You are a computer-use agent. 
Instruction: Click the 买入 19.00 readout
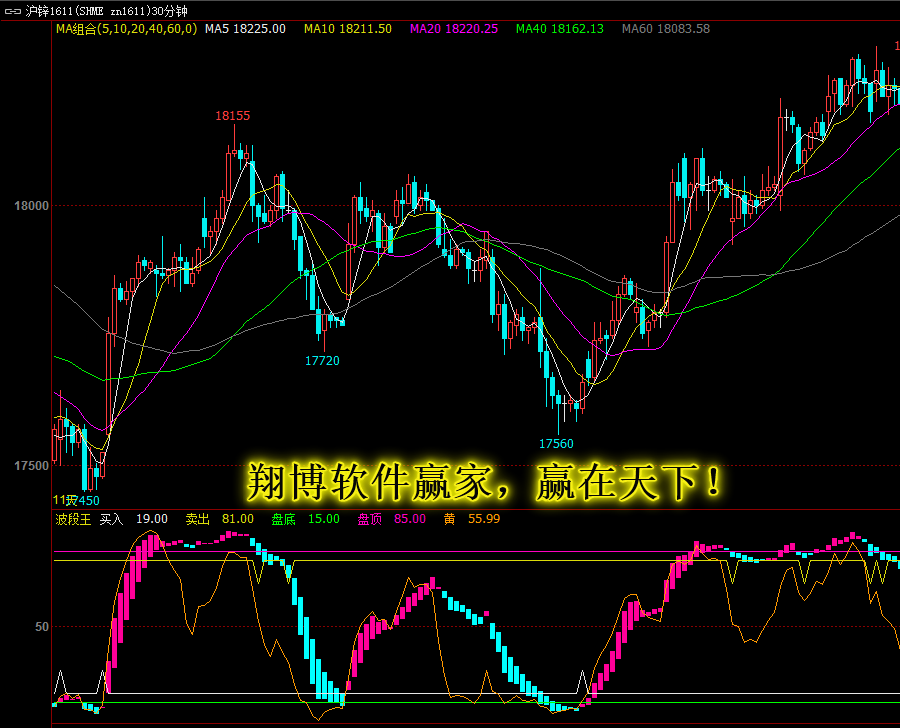134,519
